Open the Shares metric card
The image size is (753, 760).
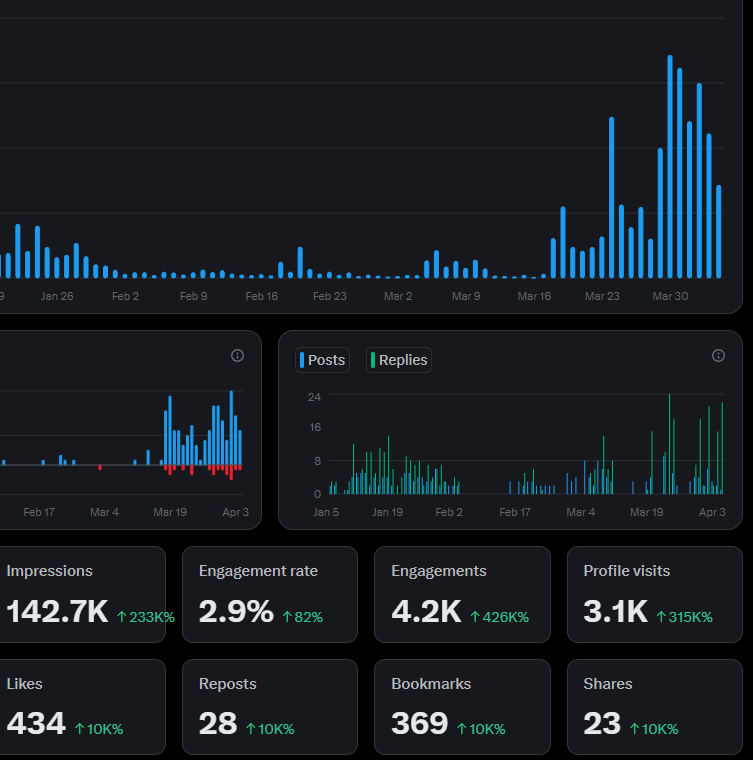[655, 707]
